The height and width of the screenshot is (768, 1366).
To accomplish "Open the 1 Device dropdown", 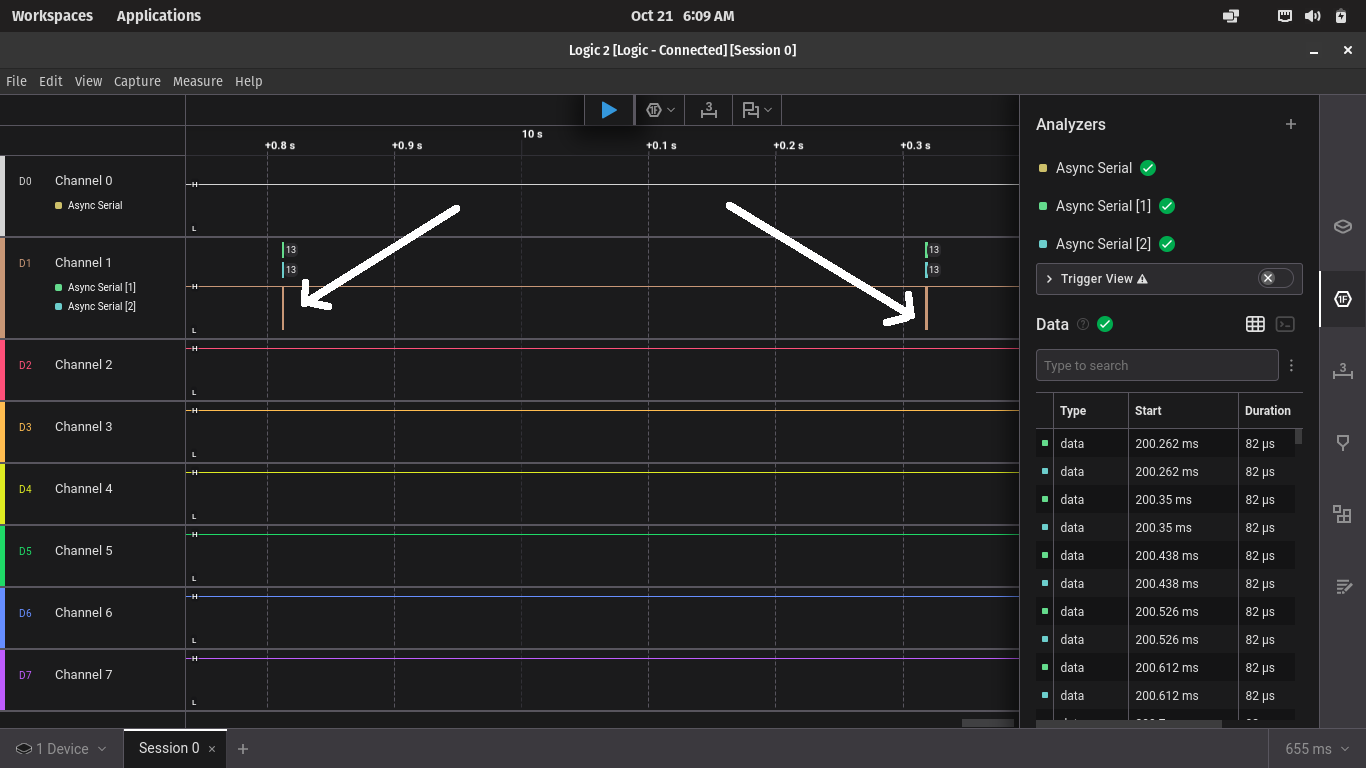I will [61, 748].
